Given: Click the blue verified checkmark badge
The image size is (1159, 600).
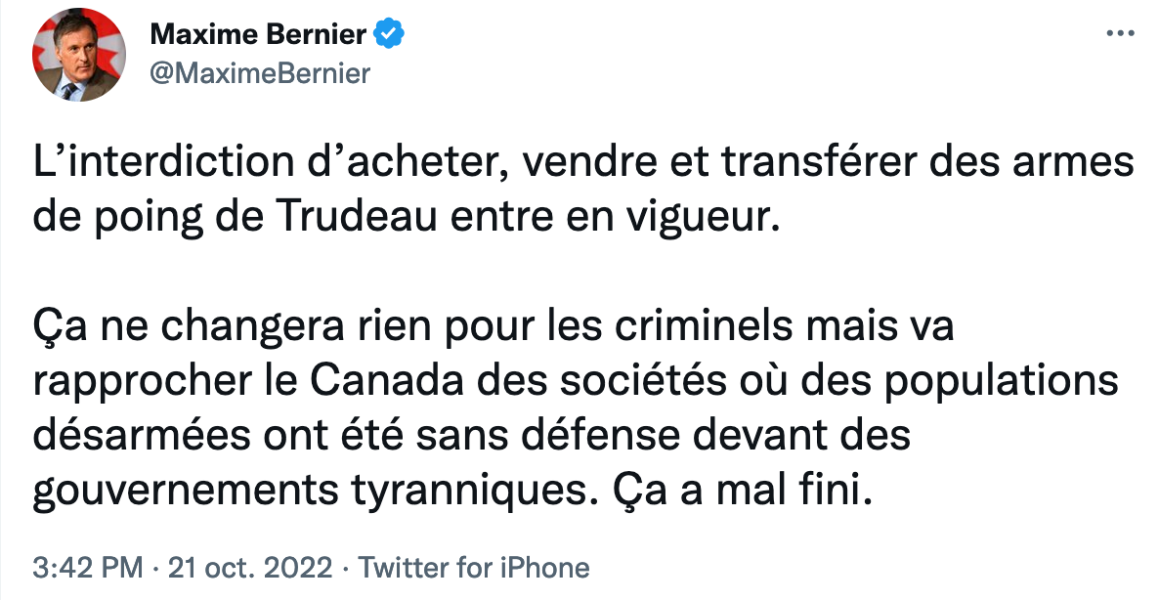Looking at the screenshot, I should [388, 34].
